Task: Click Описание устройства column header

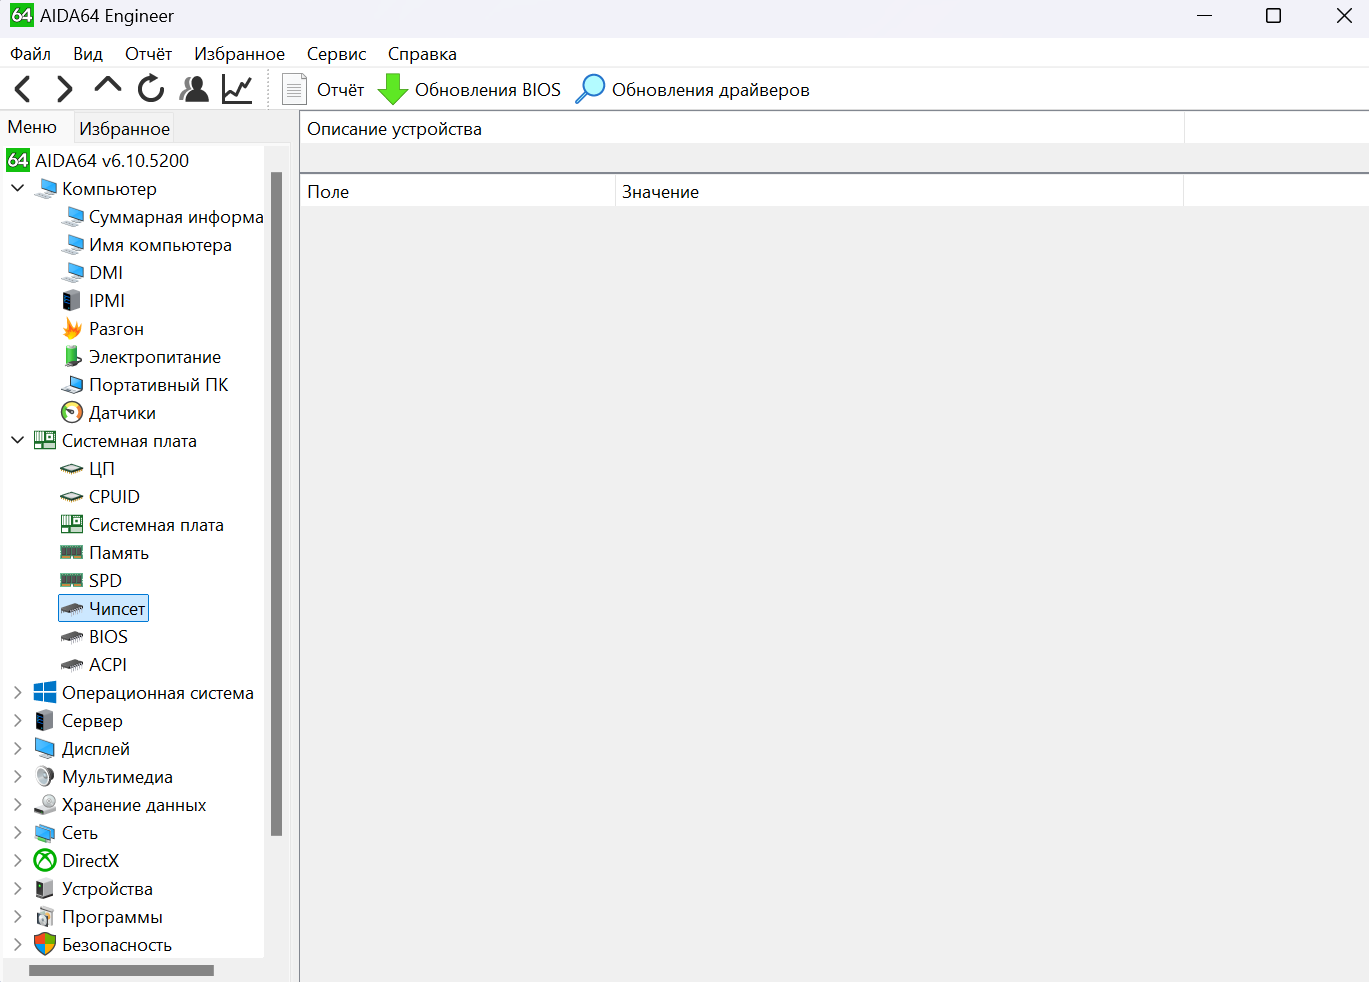Action: [742, 129]
